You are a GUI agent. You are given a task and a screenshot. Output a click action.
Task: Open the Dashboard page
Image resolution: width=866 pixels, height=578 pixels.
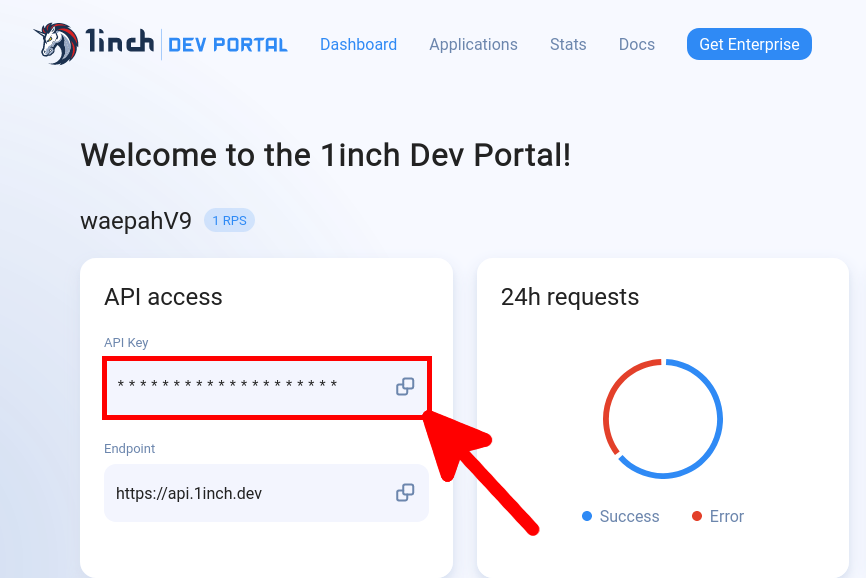pyautogui.click(x=358, y=45)
